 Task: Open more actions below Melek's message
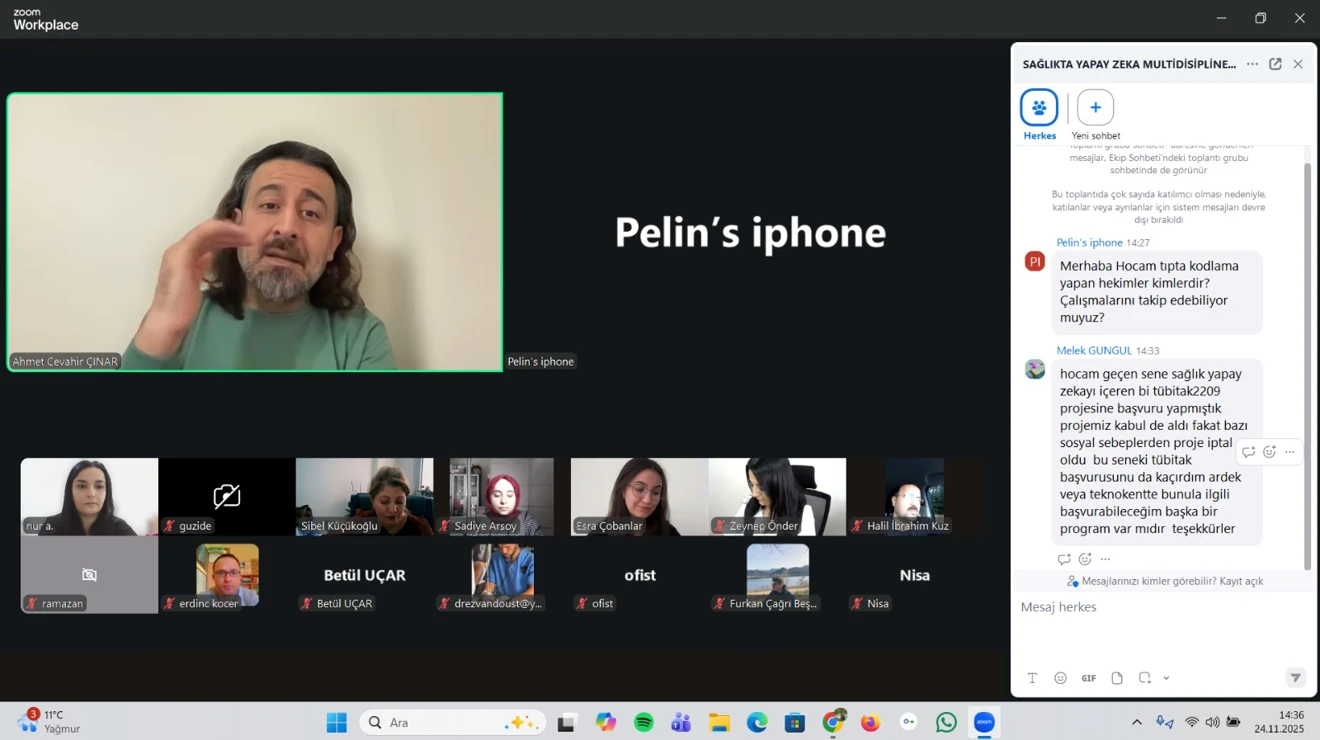tap(1105, 559)
